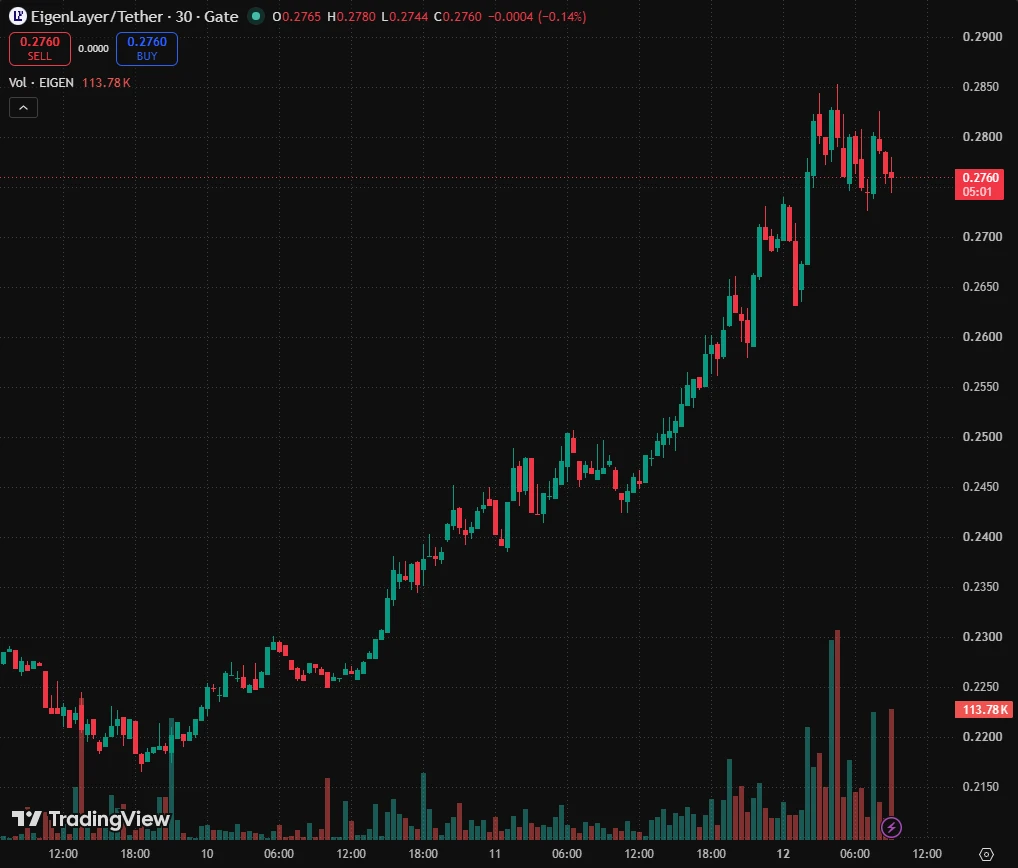Viewport: 1018px width, 868px height.
Task: Click the EigenLayer/Tether · 30 · Gate title
Action: 134,16
